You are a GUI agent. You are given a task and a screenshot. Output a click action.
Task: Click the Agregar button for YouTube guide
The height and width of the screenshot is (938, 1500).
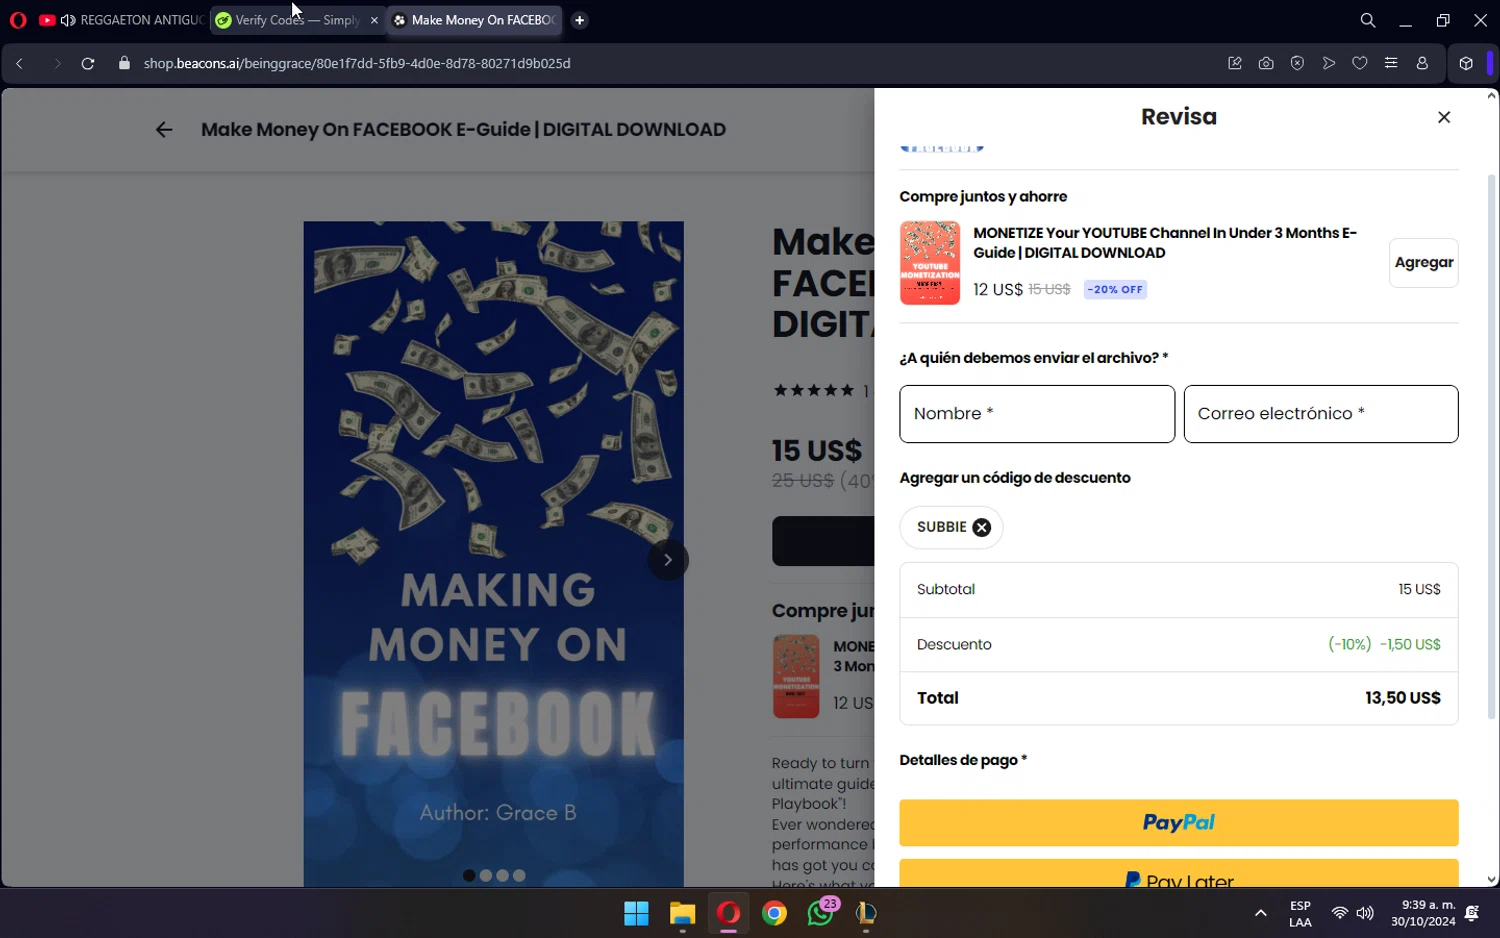pos(1424,263)
